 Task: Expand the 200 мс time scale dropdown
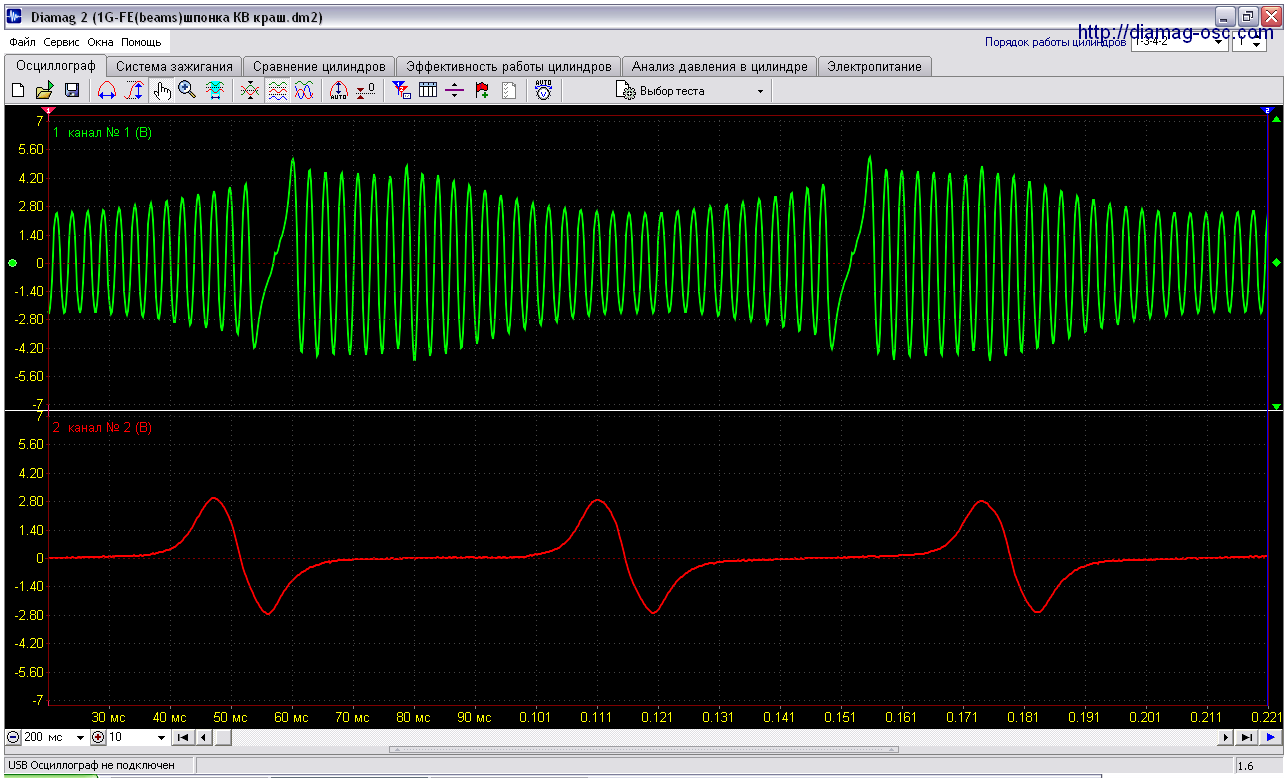81,738
